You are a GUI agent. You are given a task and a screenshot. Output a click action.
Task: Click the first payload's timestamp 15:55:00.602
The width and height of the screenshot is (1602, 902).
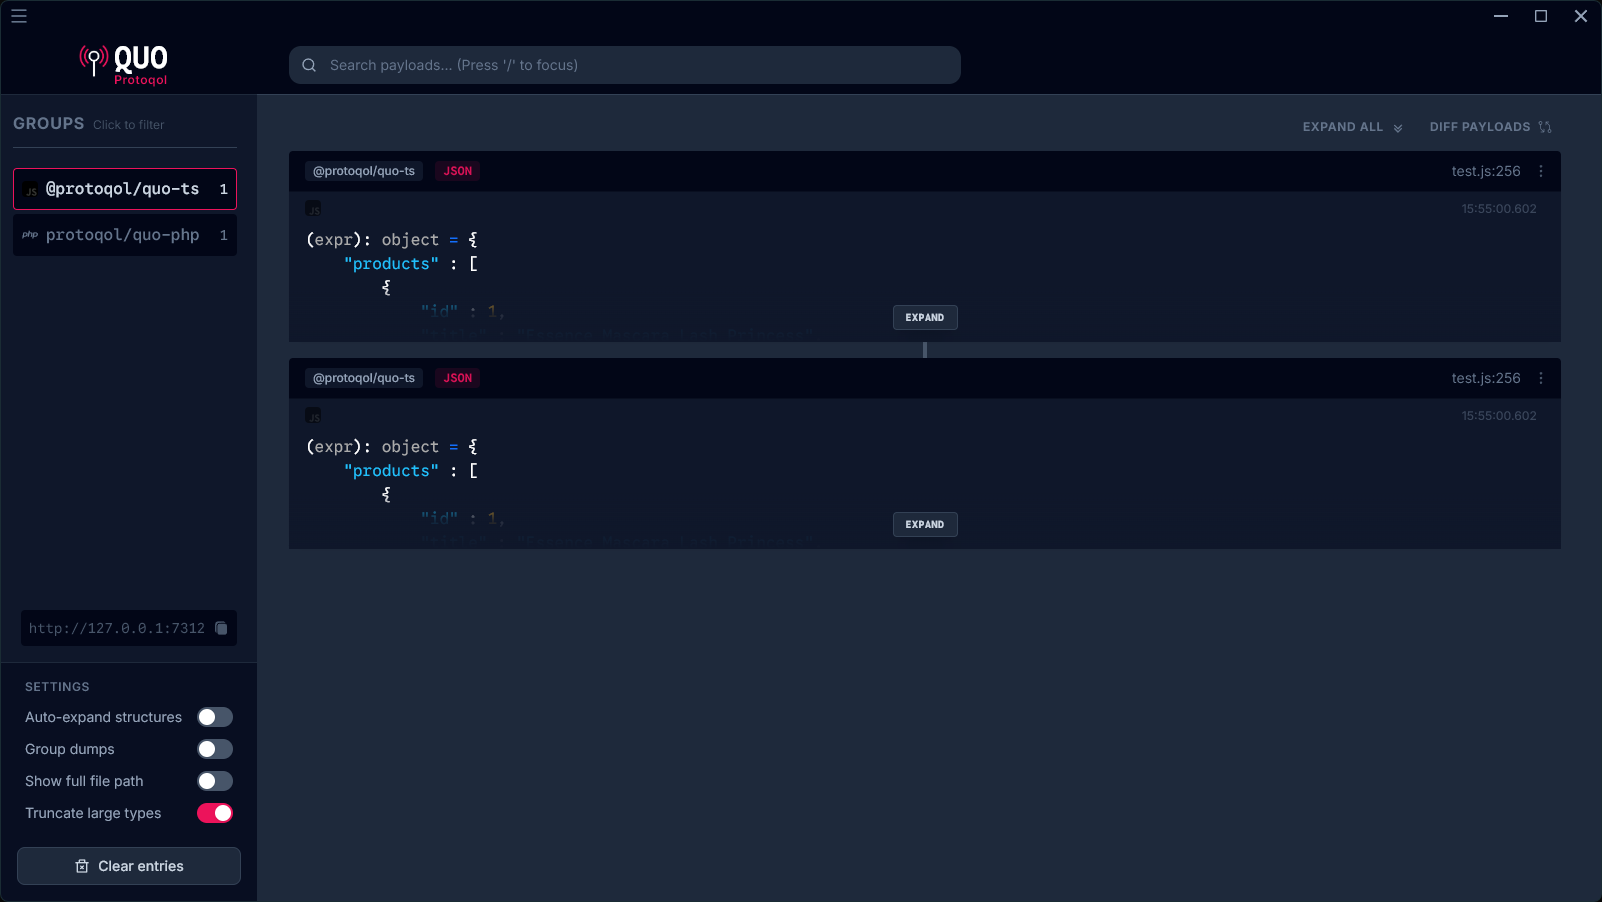pyautogui.click(x=1499, y=209)
